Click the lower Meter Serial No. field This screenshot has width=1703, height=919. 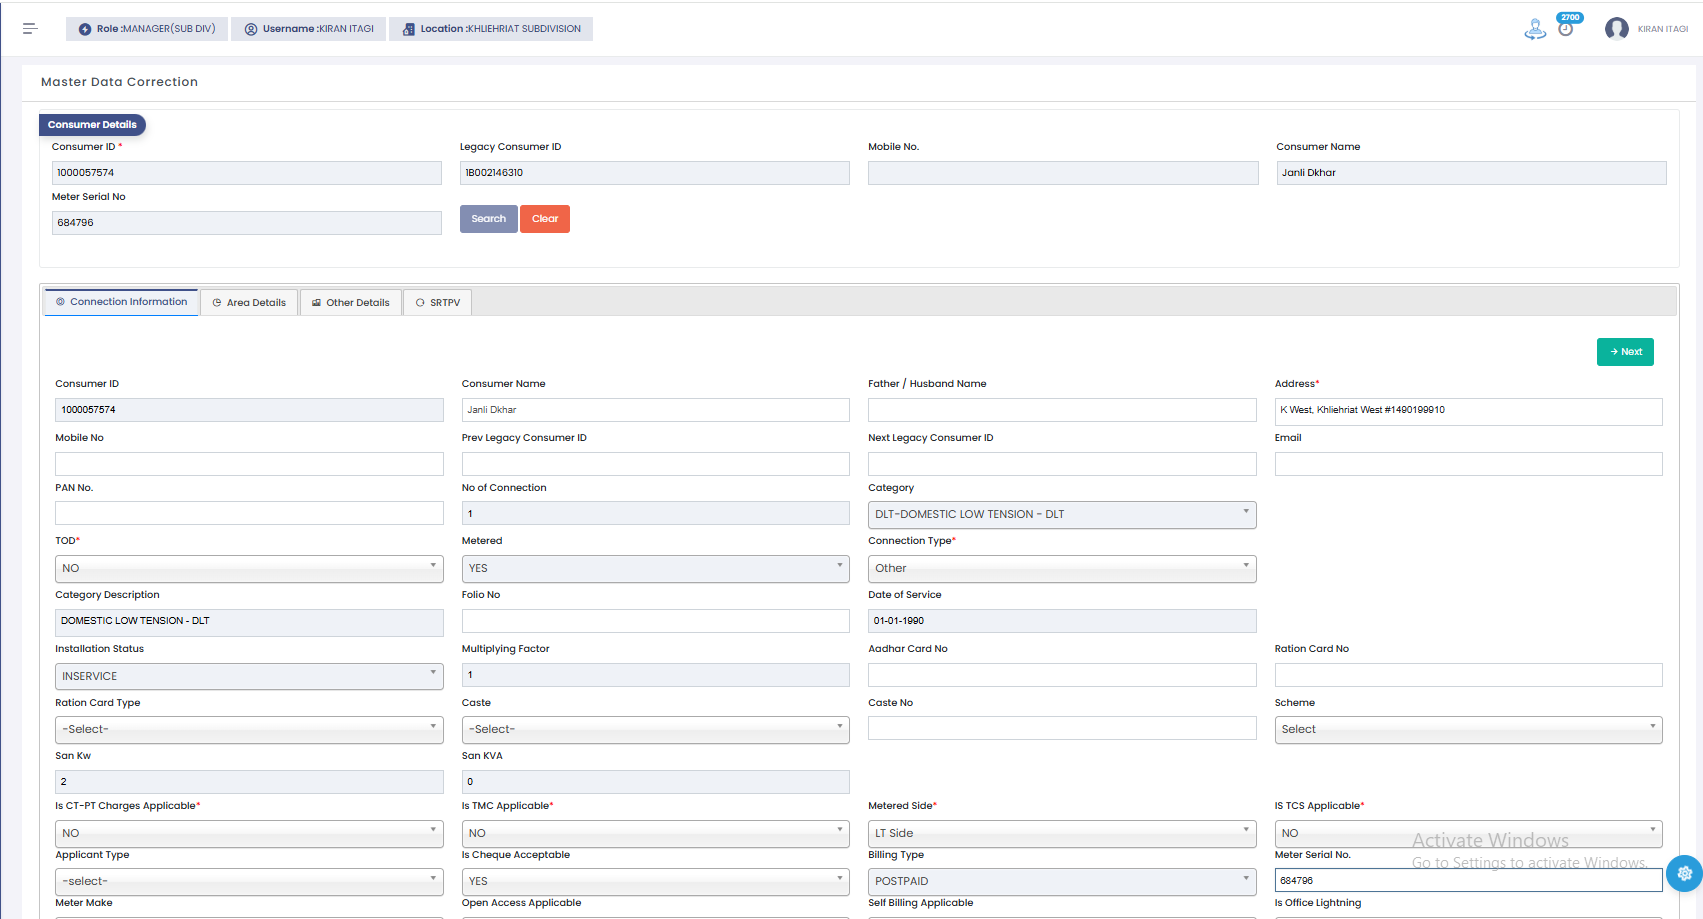pos(1468,880)
